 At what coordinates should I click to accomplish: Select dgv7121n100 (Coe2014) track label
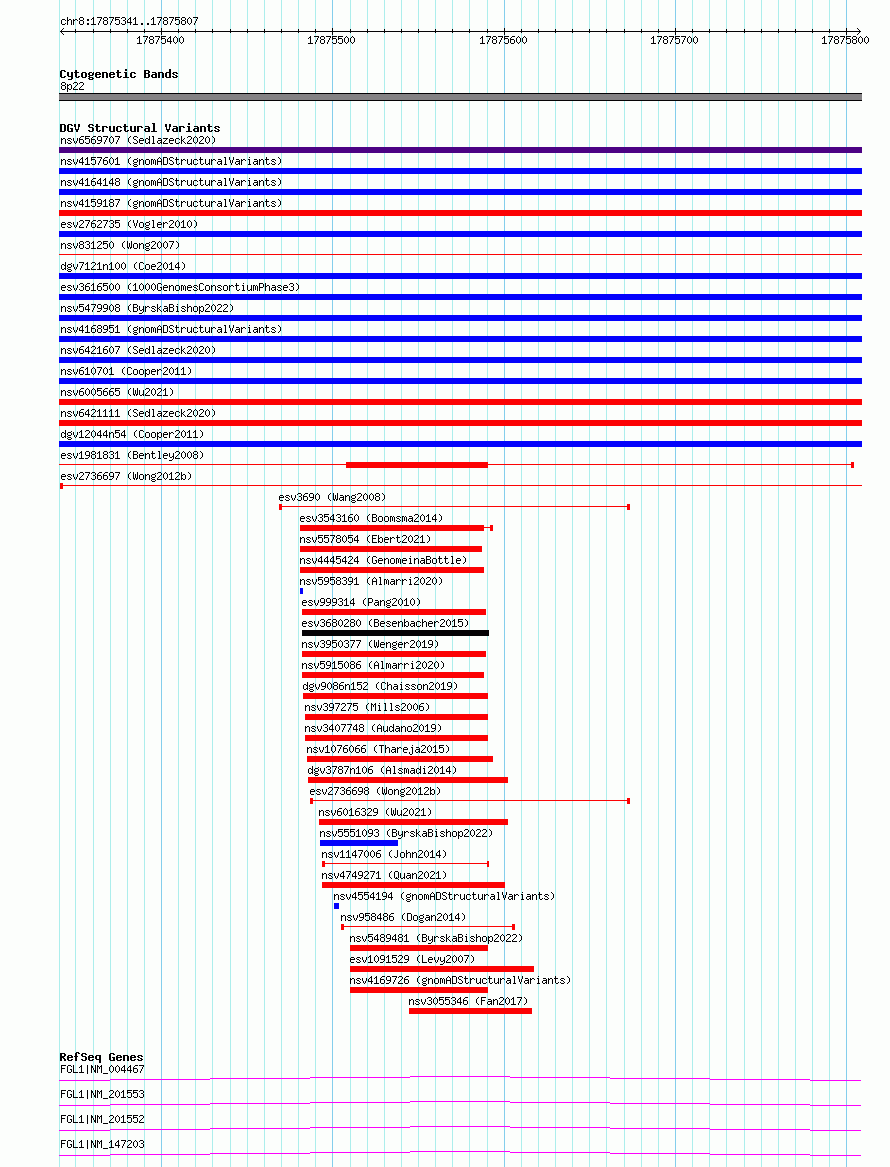click(x=123, y=266)
